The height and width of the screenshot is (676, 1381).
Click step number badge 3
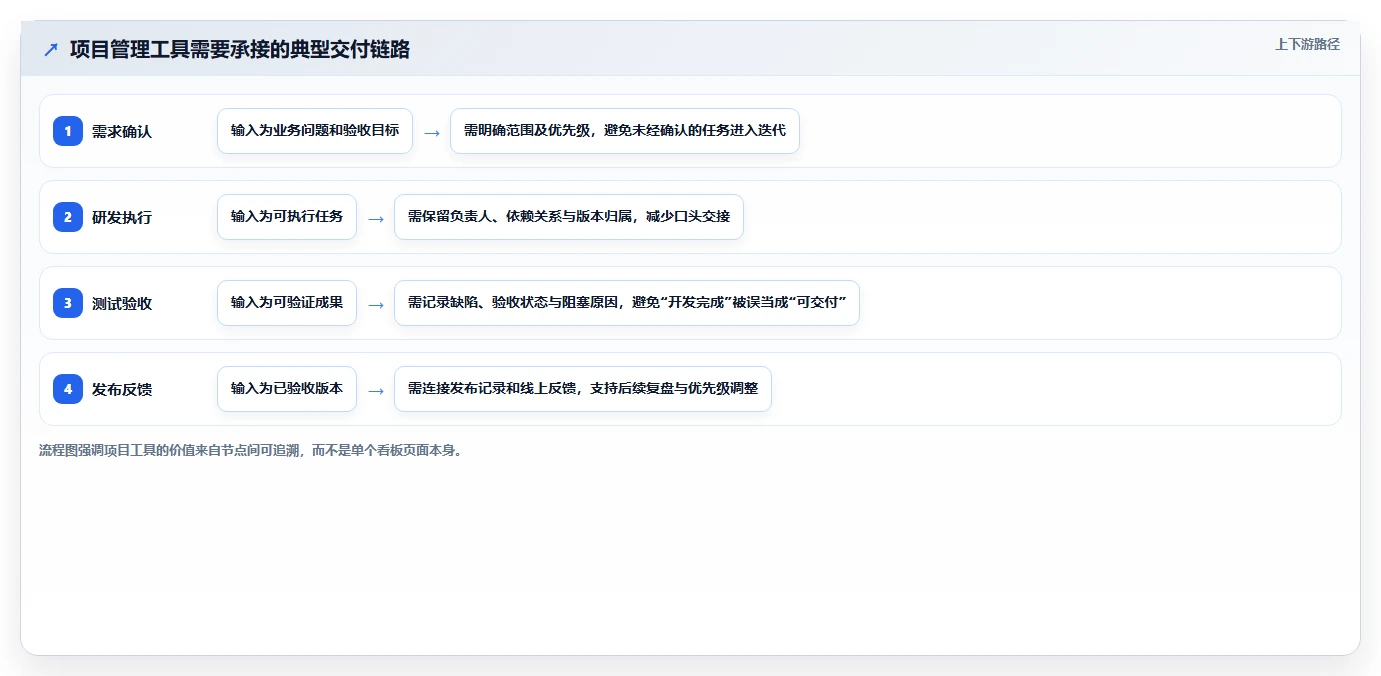click(x=68, y=303)
